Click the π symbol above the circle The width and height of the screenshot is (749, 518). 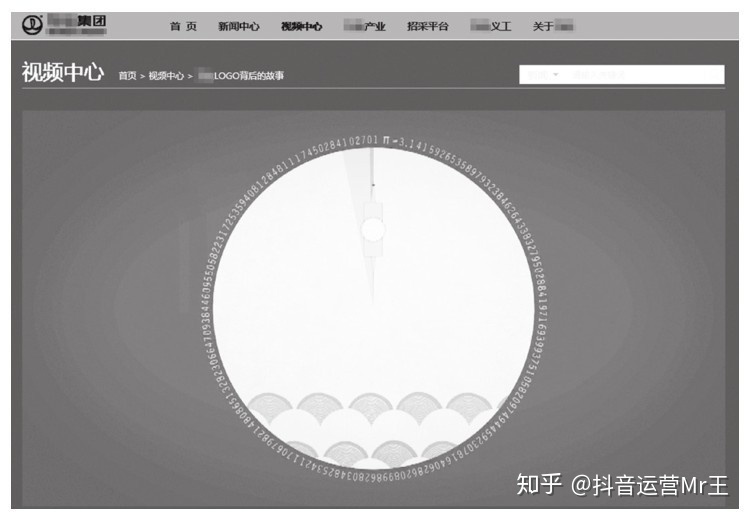tap(386, 141)
